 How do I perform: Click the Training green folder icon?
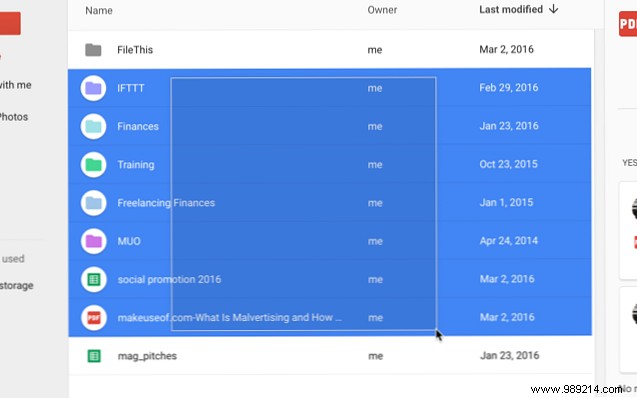click(93, 164)
